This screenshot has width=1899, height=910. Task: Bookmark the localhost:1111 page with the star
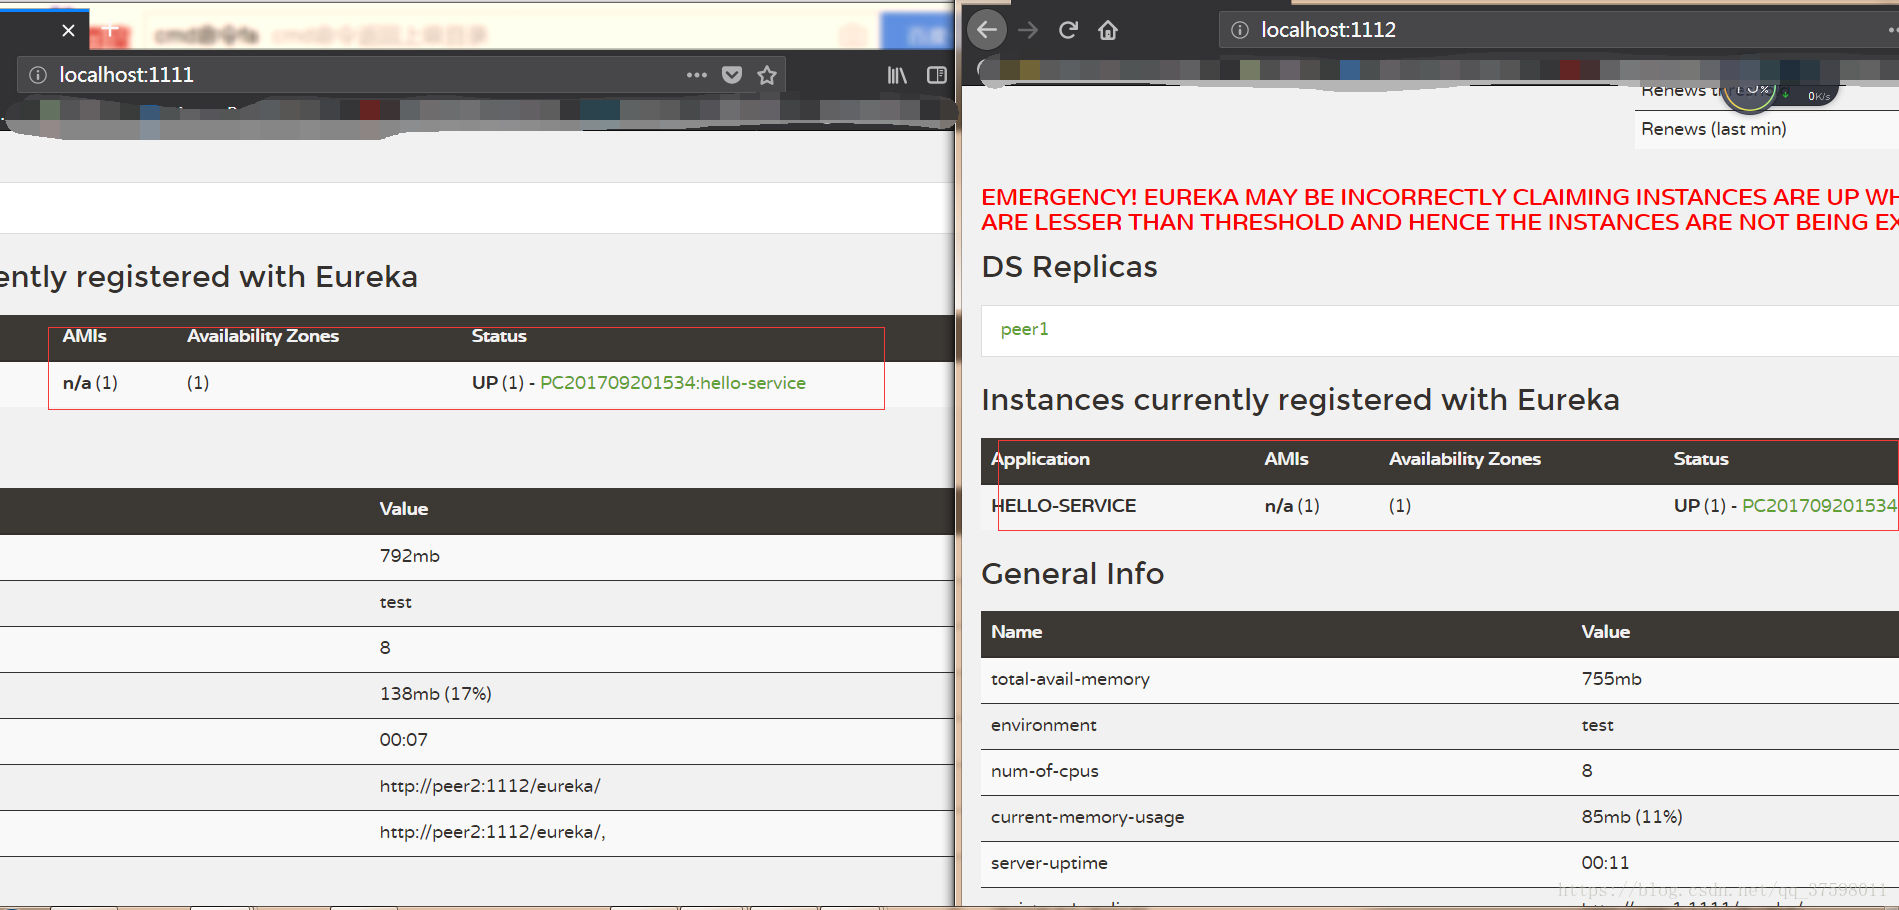[x=767, y=75]
